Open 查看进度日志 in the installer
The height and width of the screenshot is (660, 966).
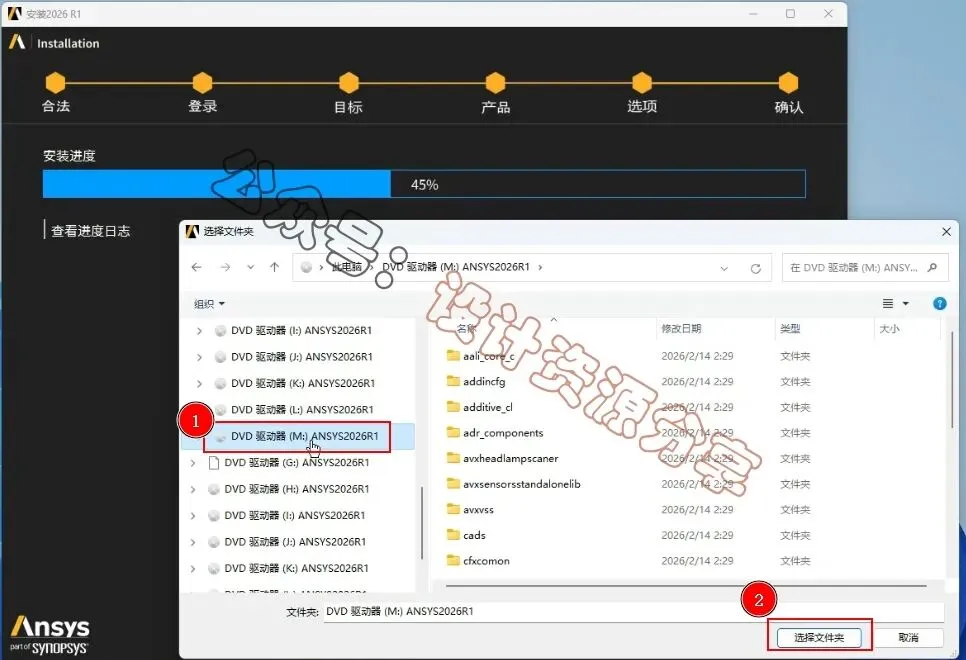[91, 231]
